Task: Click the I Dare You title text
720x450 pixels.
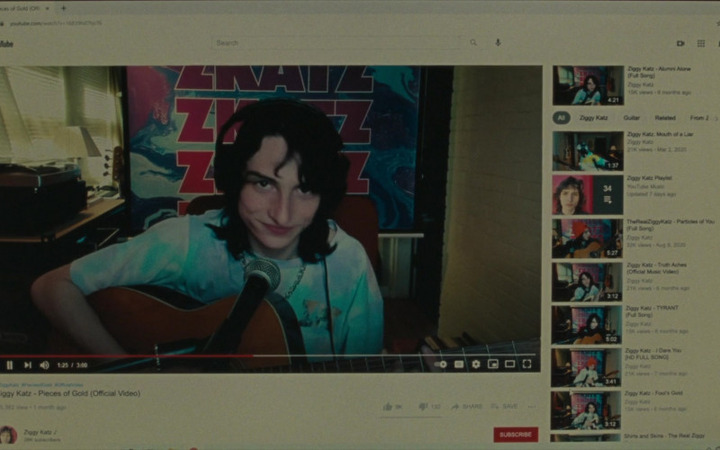Action: point(653,354)
